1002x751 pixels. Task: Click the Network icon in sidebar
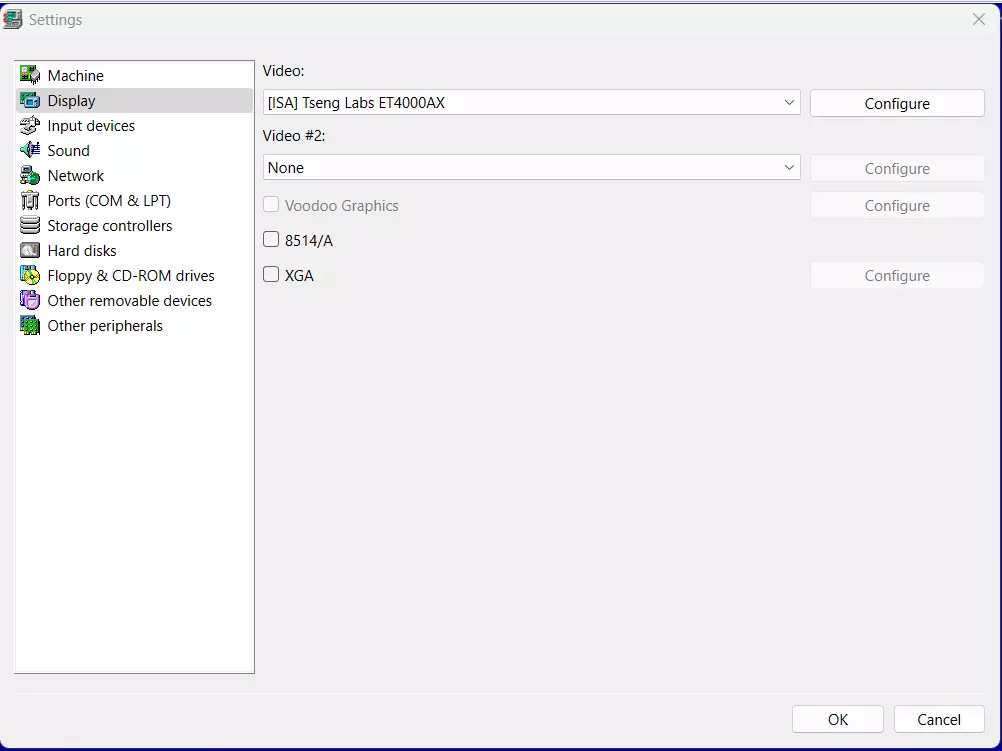[x=29, y=175]
